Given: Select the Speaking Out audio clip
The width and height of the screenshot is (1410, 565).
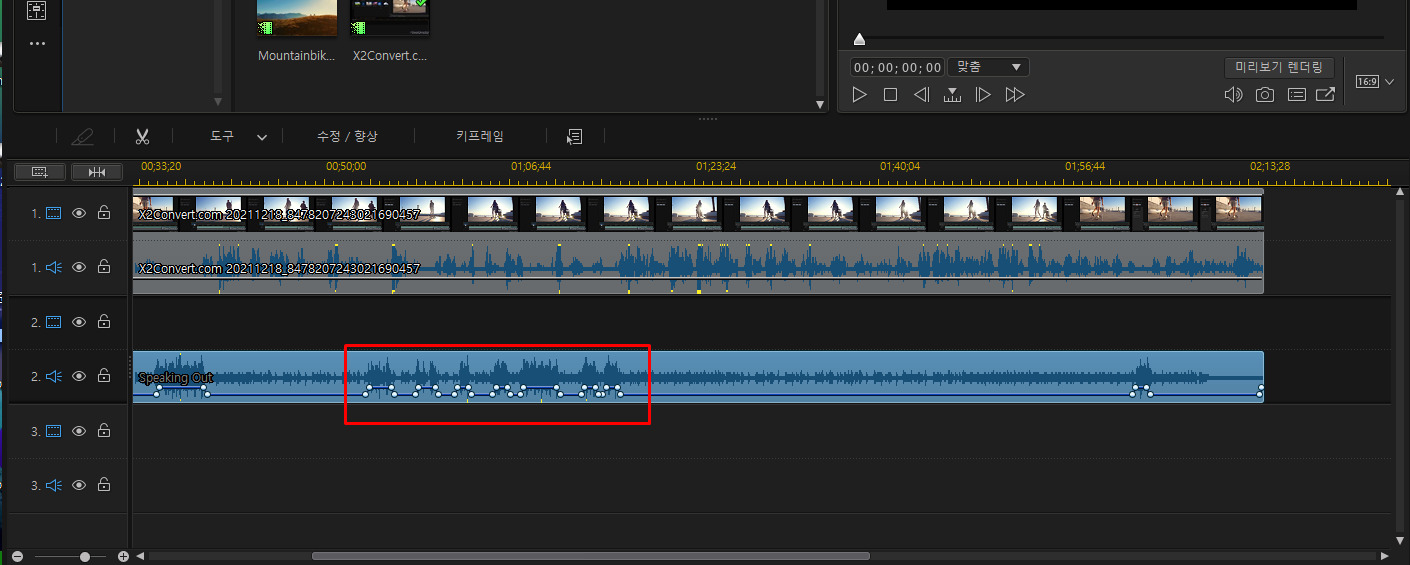Looking at the screenshot, I should tap(698, 376).
